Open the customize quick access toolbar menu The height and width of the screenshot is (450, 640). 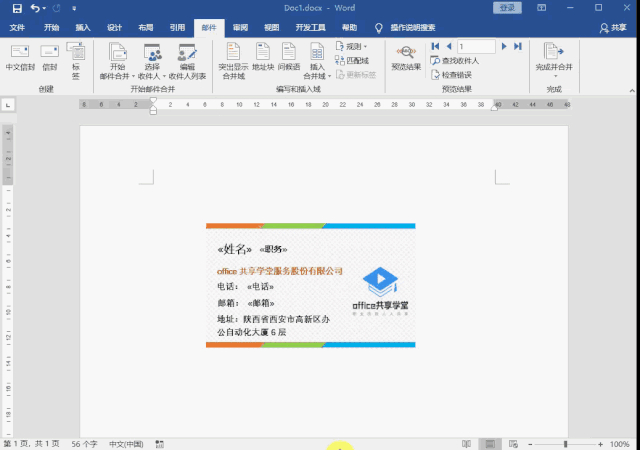point(74,8)
